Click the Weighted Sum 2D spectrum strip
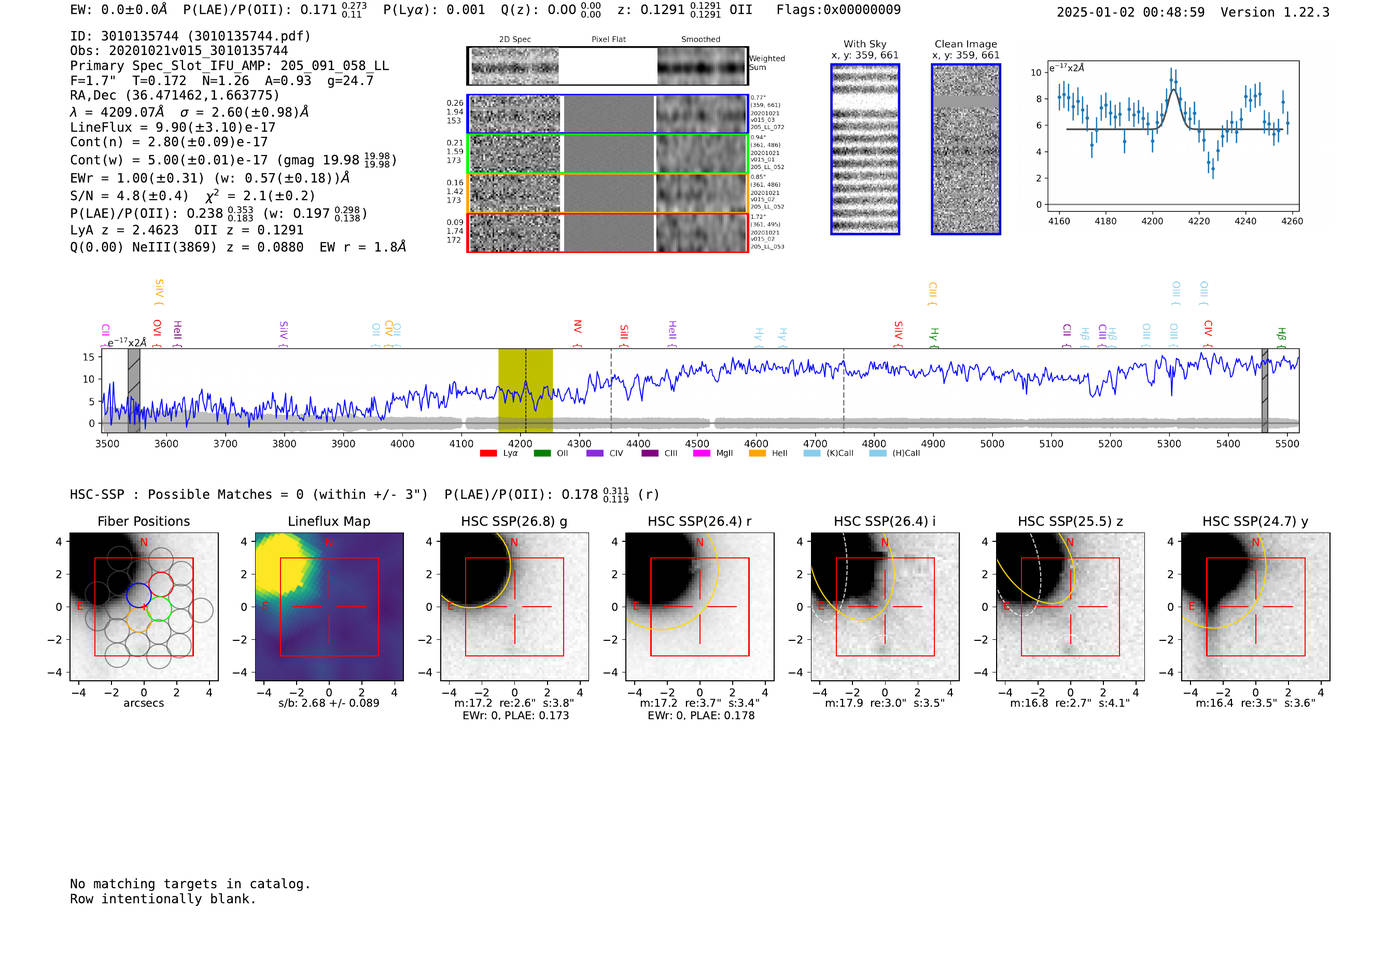Image resolution: width=1400 pixels, height=953 pixels. pos(607,66)
